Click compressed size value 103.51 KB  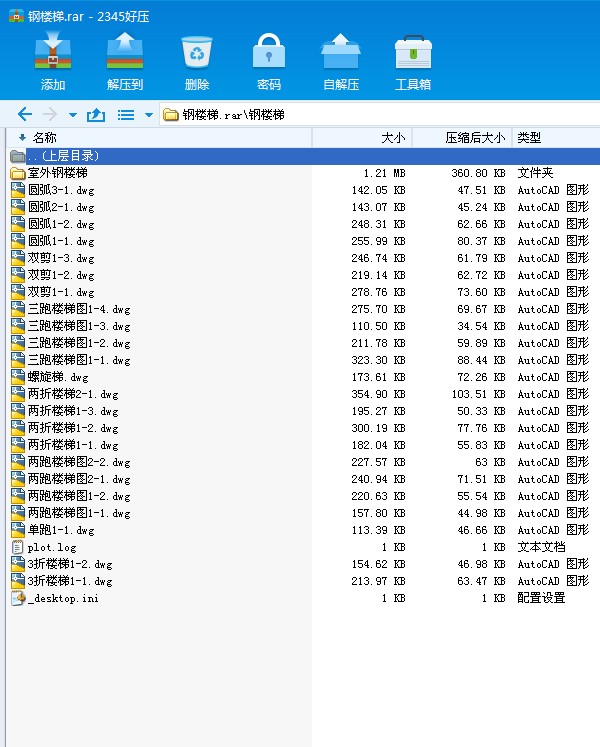478,394
